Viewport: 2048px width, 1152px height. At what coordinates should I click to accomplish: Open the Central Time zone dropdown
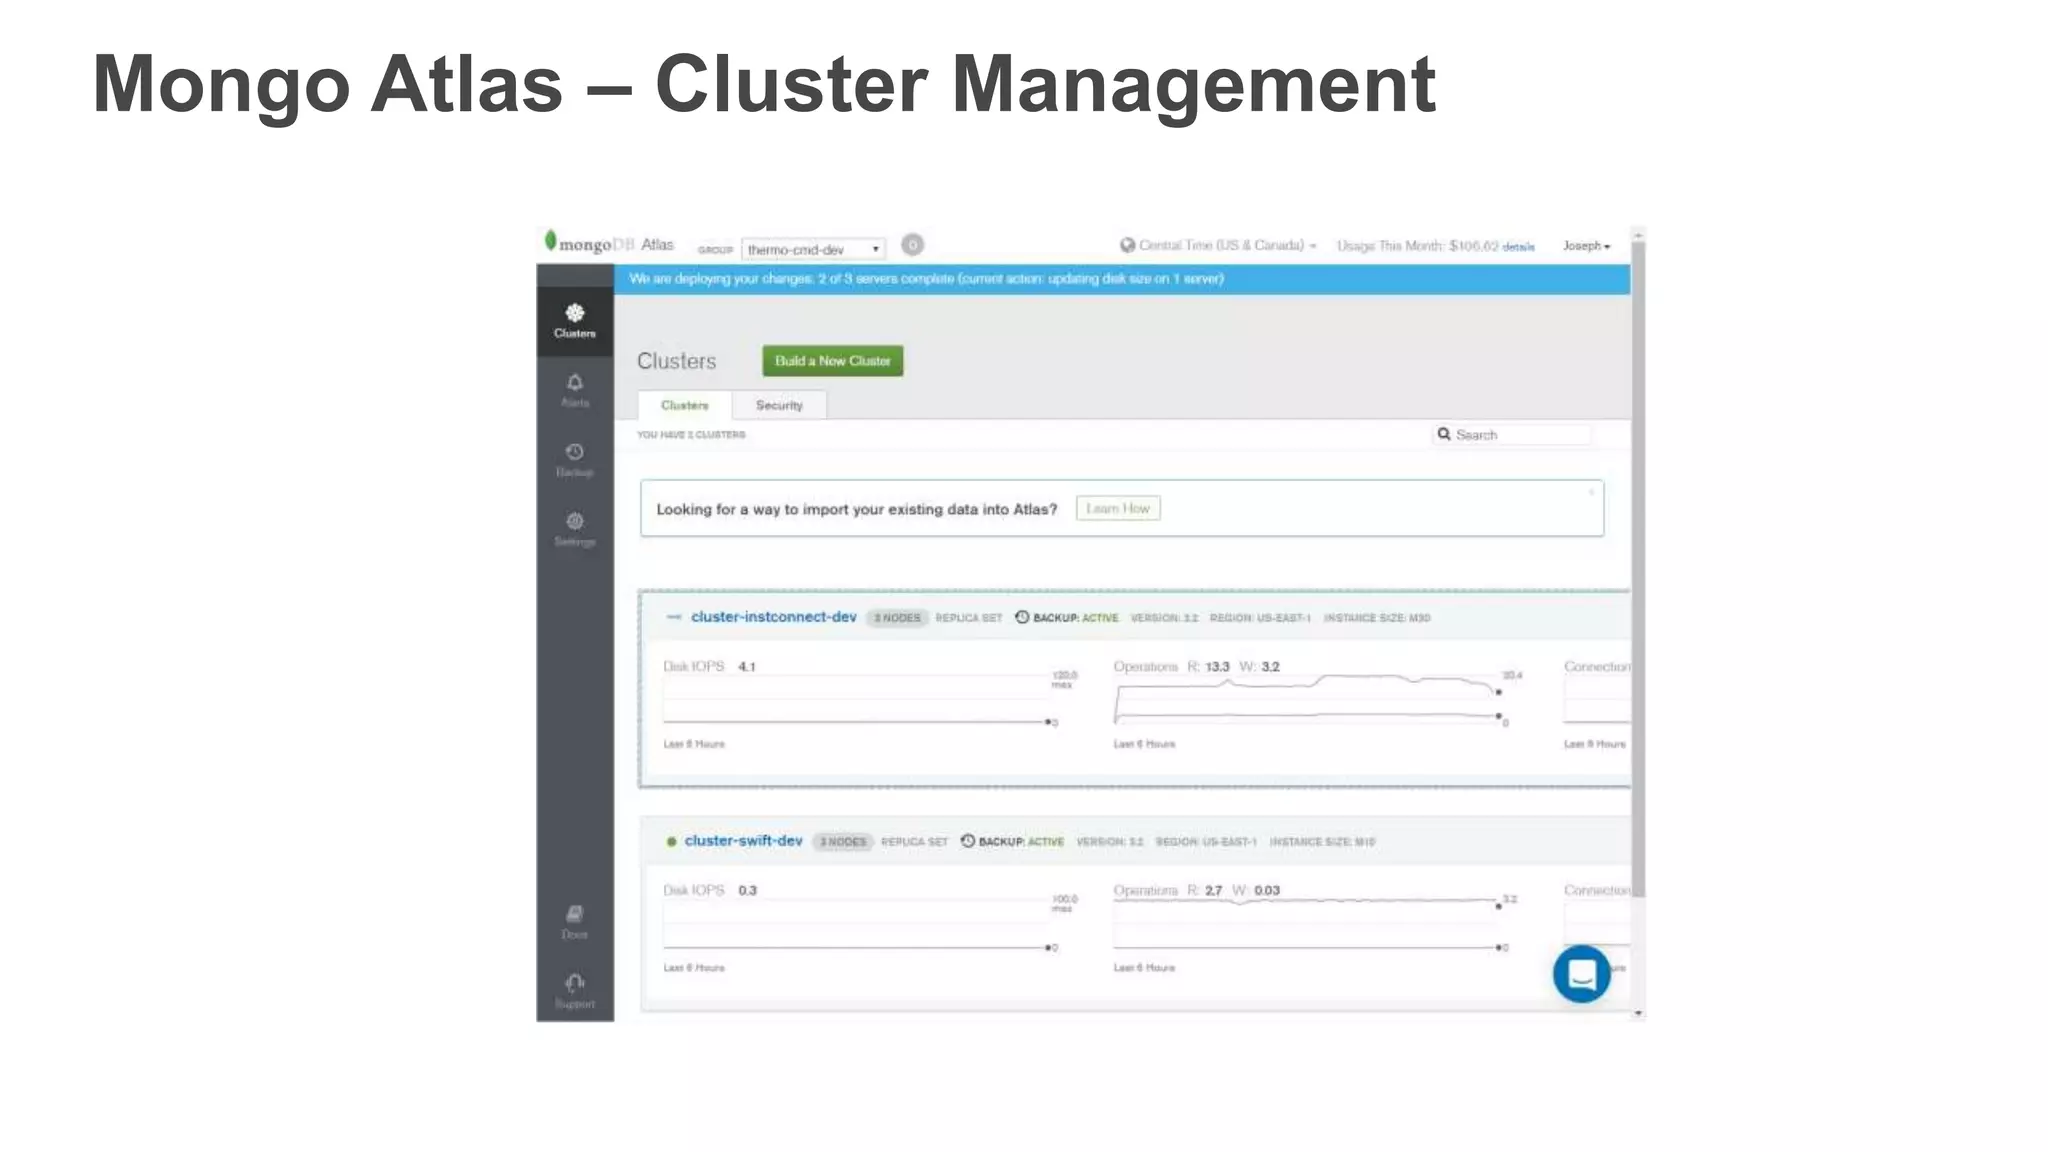coord(1229,246)
